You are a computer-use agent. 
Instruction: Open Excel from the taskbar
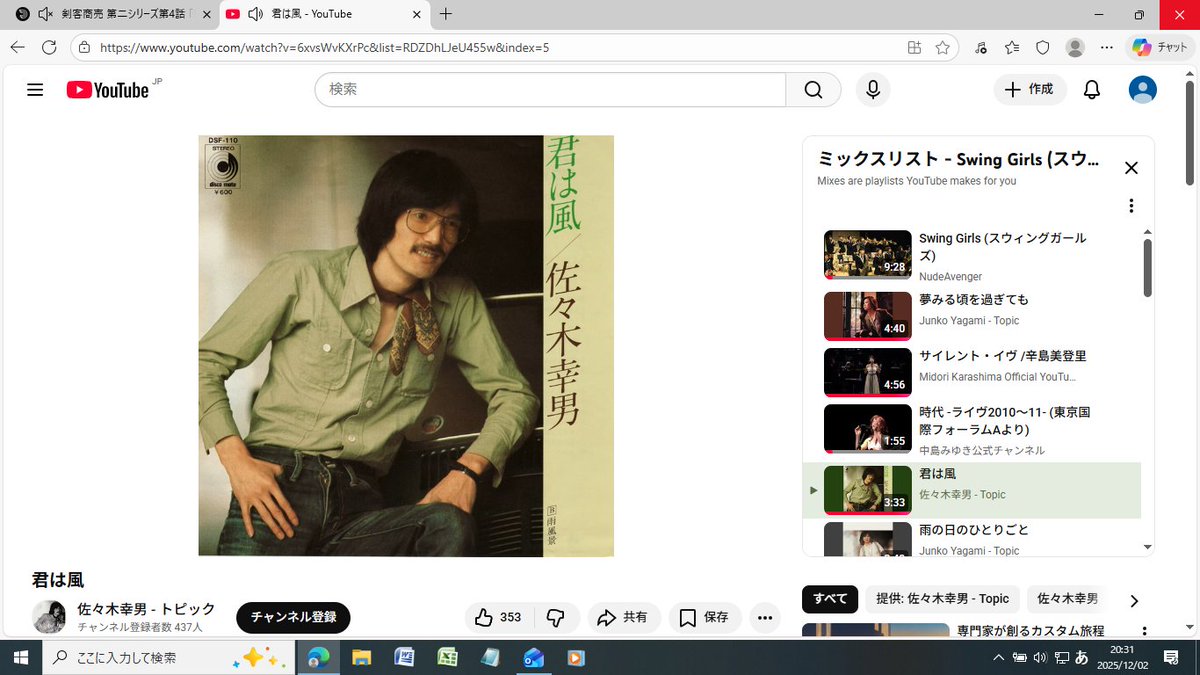tap(447, 657)
